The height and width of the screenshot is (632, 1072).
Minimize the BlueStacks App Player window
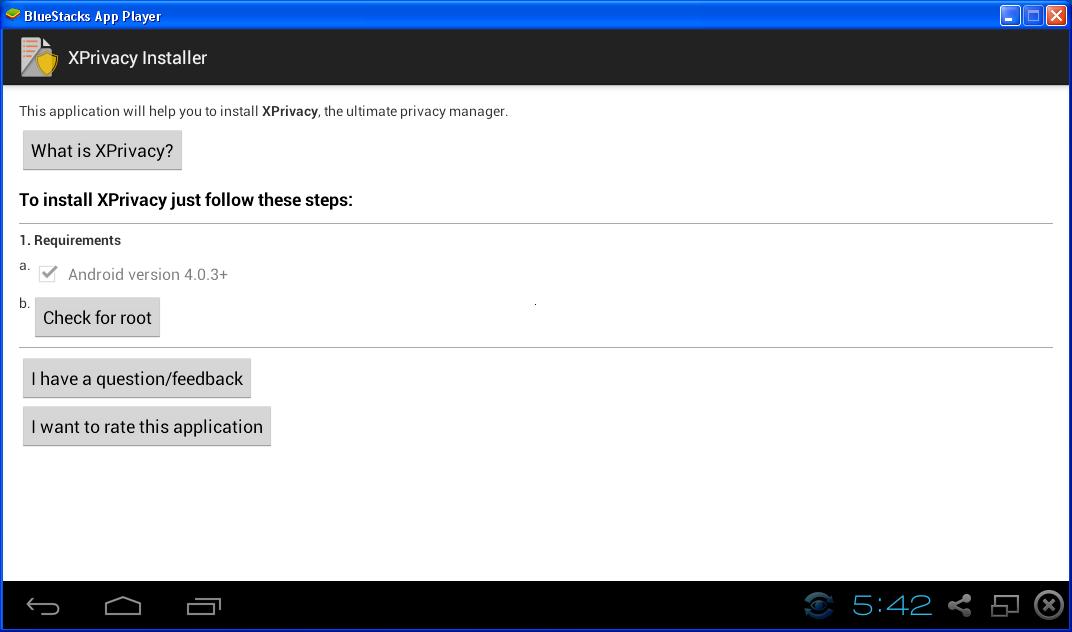coord(1010,15)
